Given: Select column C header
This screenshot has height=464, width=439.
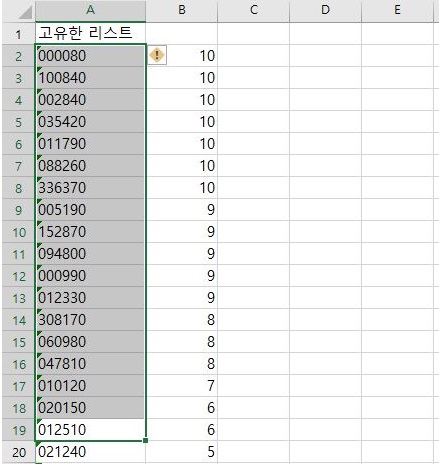Looking at the screenshot, I should pyautogui.click(x=254, y=10).
